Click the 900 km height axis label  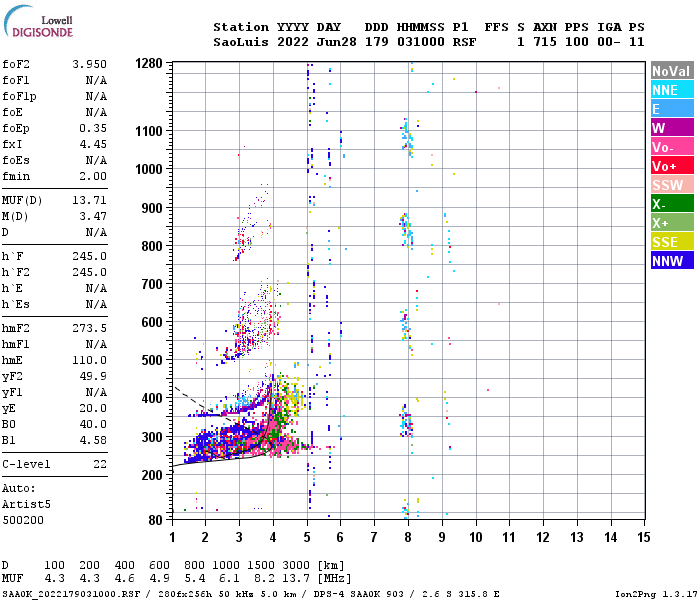click(x=152, y=208)
